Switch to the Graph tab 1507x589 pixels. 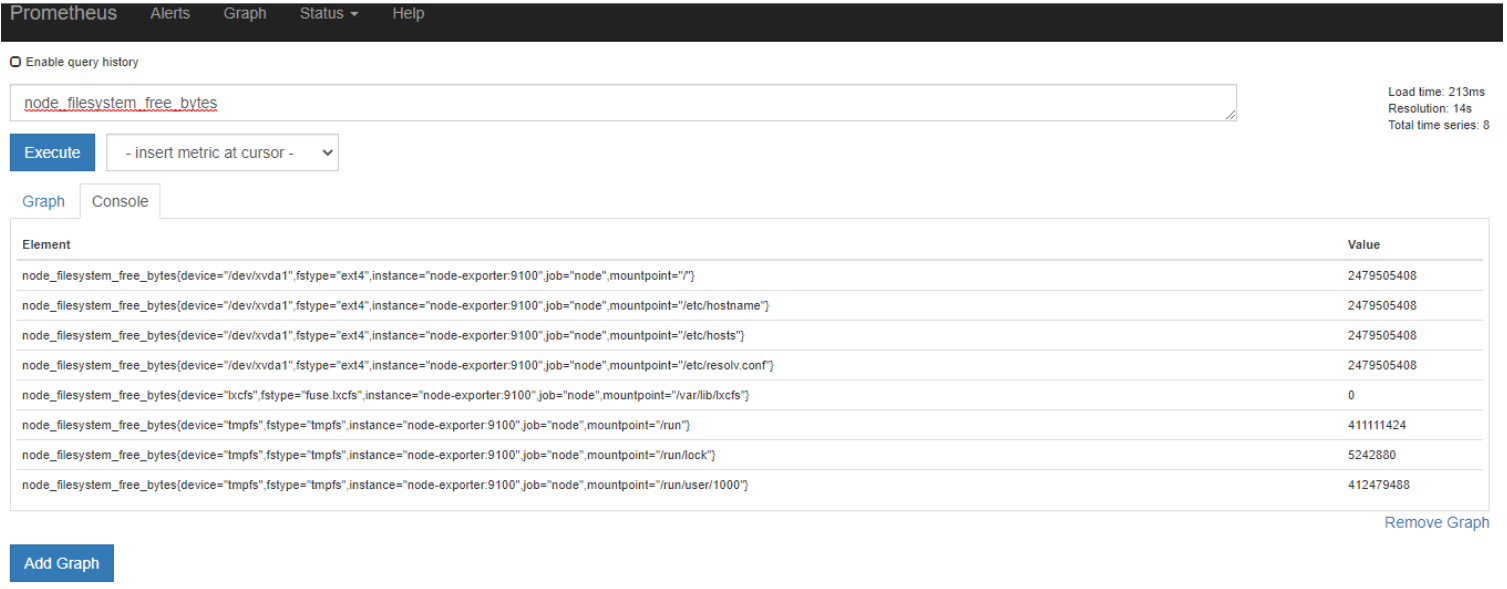point(43,201)
